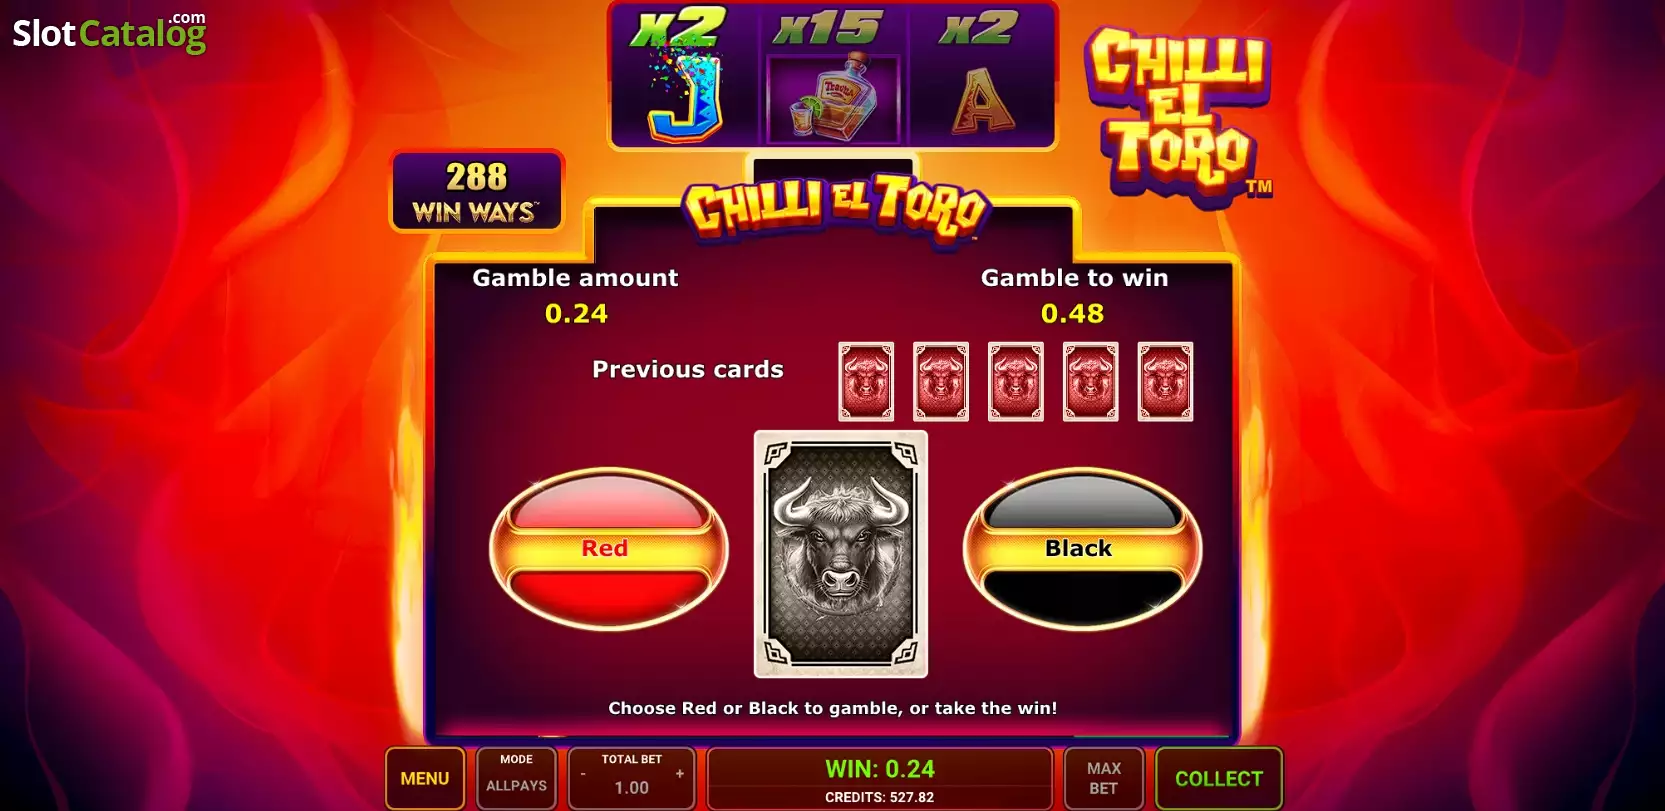Click the 288 Win Ways badge
Viewport: 1665px width, 811px height.
click(477, 191)
